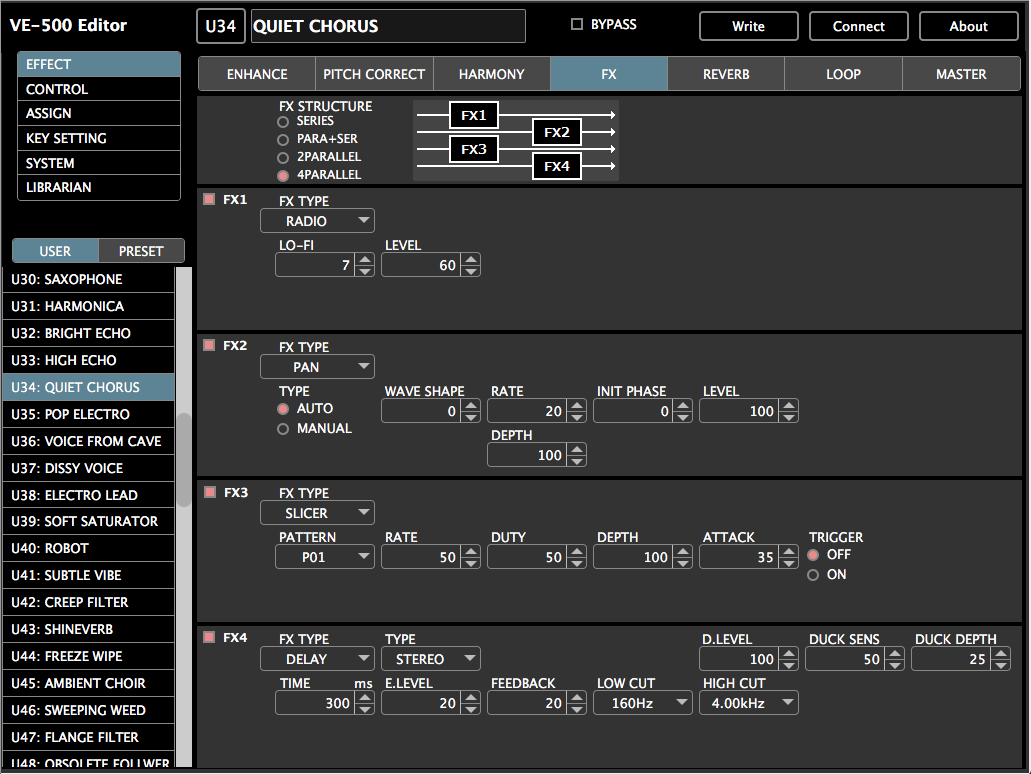The height and width of the screenshot is (774, 1031).
Task: Click the Connect button
Action: (x=858, y=27)
